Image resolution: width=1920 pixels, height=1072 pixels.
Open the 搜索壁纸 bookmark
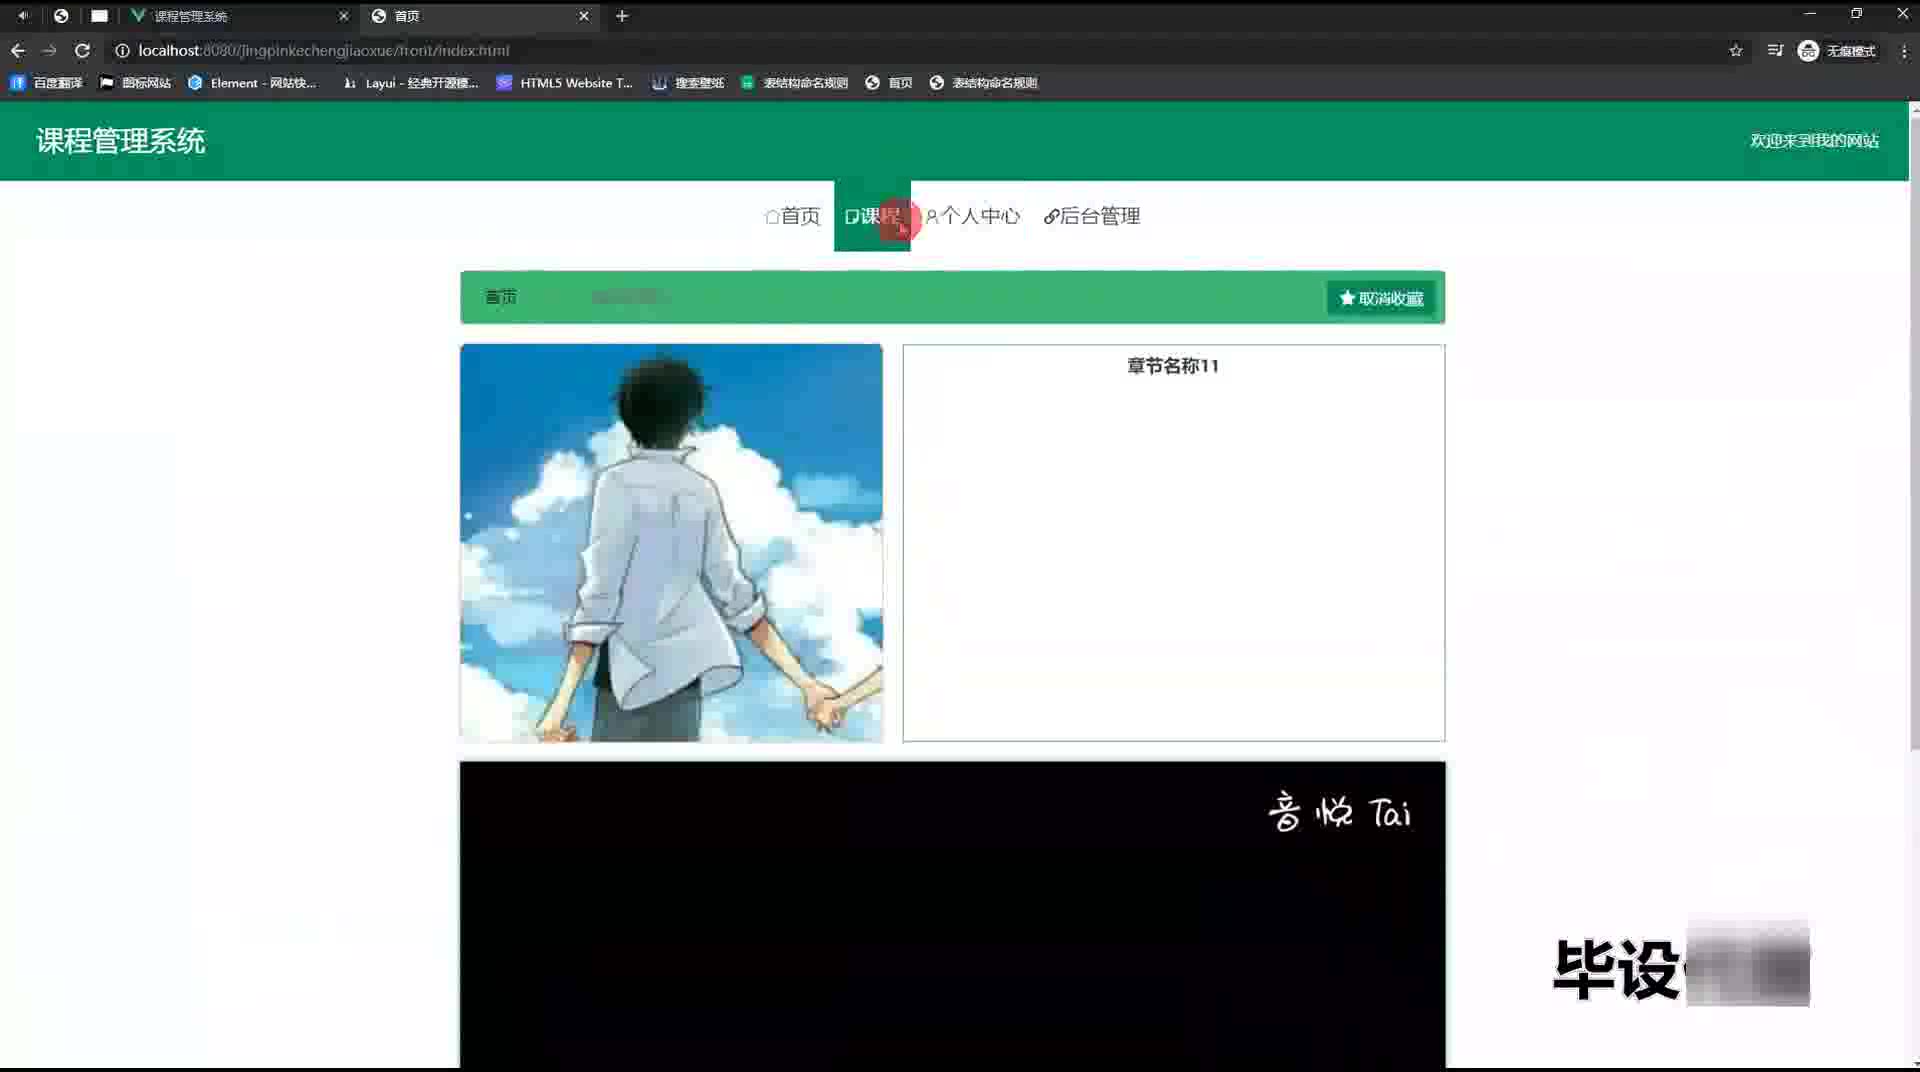(688, 83)
